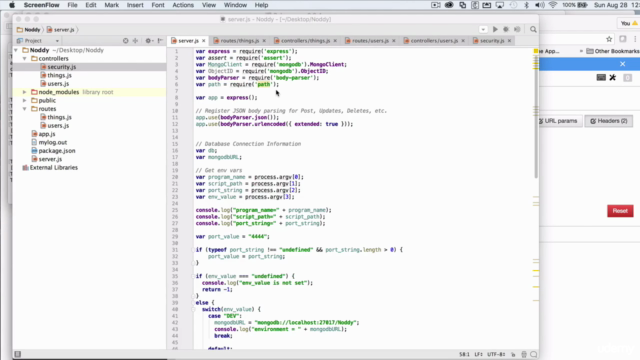Open Project panel gear settings

pyautogui.click(x=148, y=41)
